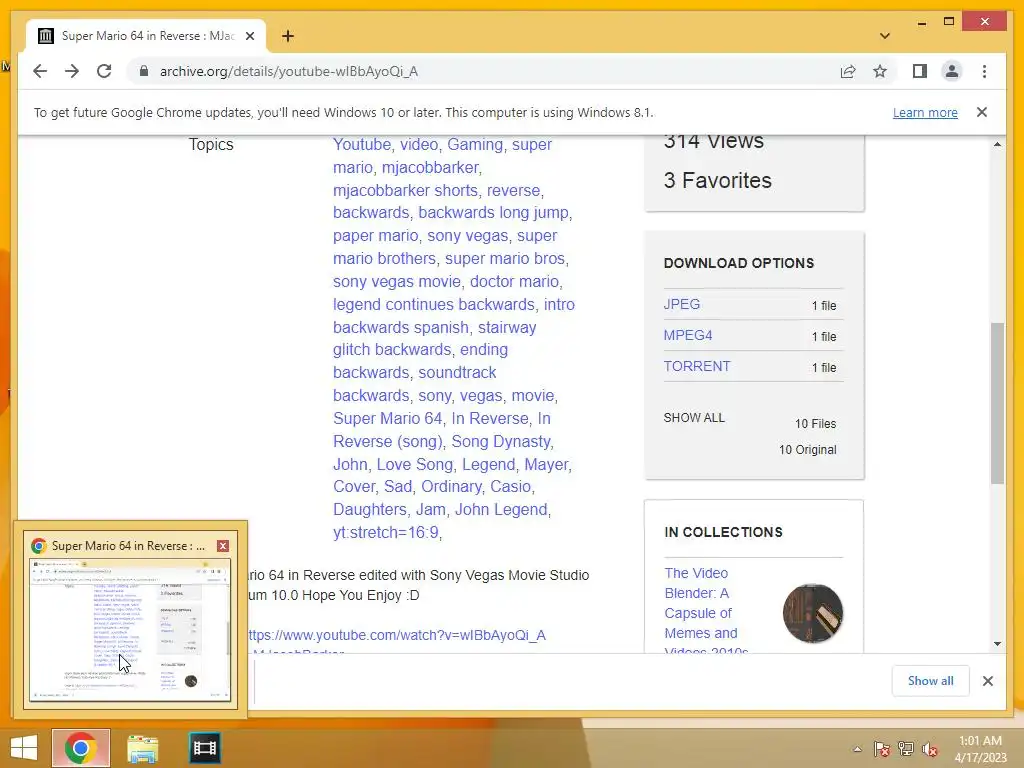Close the Super Mario 64 tab
1024x768 pixels.
pyautogui.click(x=249, y=36)
